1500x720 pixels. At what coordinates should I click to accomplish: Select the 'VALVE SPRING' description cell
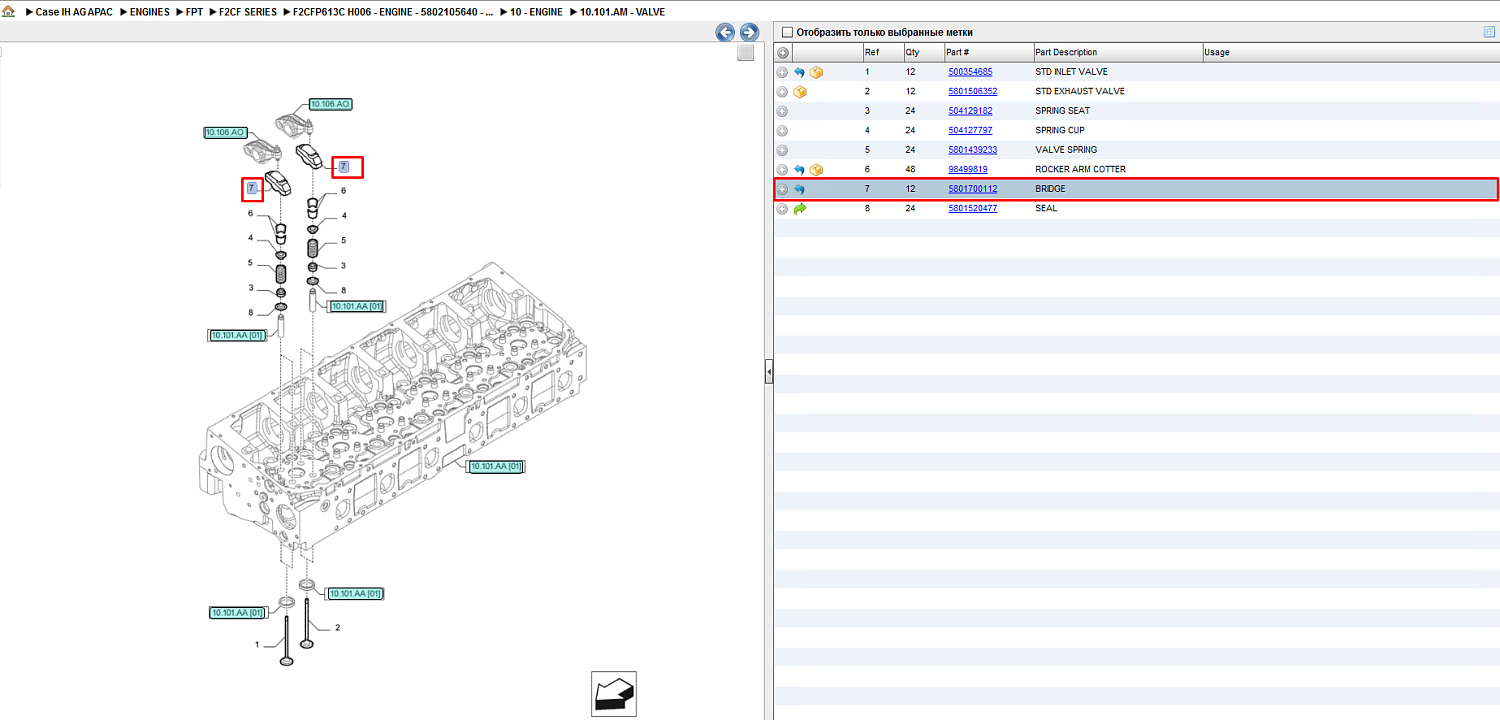pyautogui.click(x=1066, y=150)
